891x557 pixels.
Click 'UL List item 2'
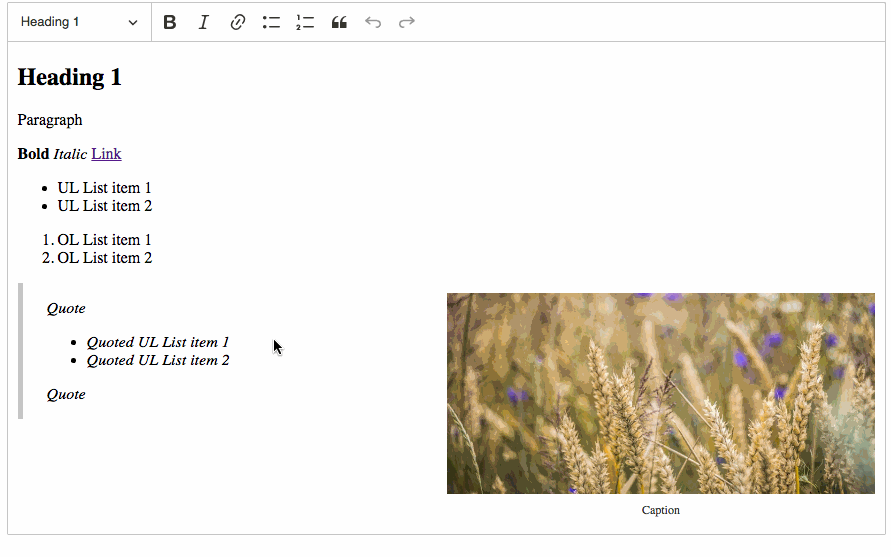click(105, 206)
